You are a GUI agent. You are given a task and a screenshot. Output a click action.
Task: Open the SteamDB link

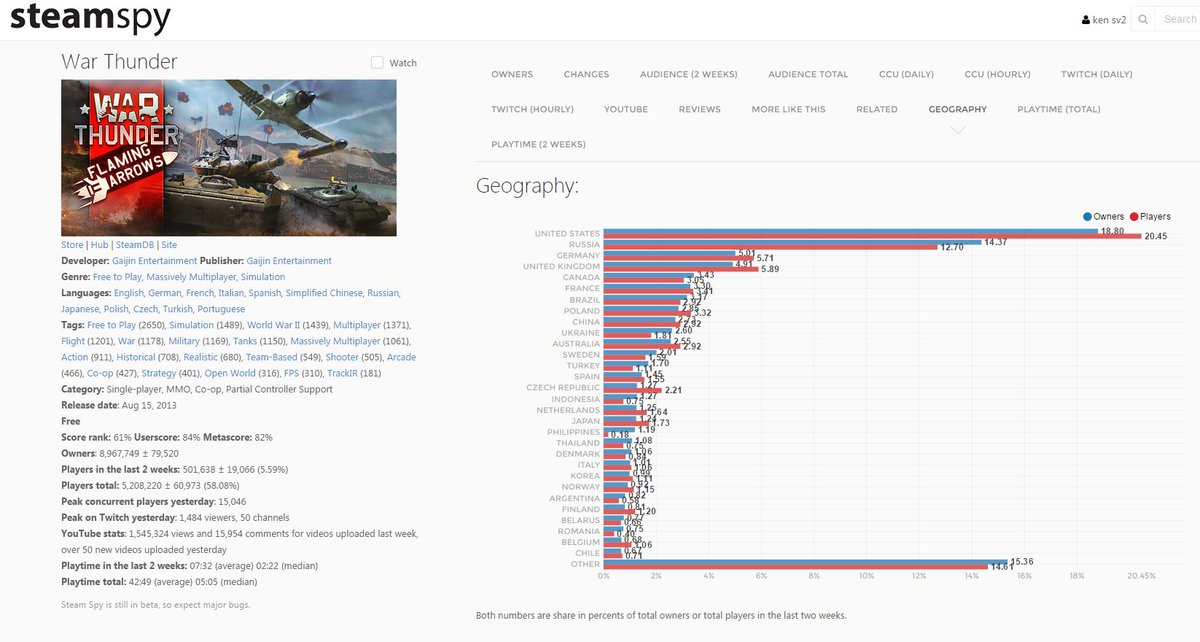(135, 245)
